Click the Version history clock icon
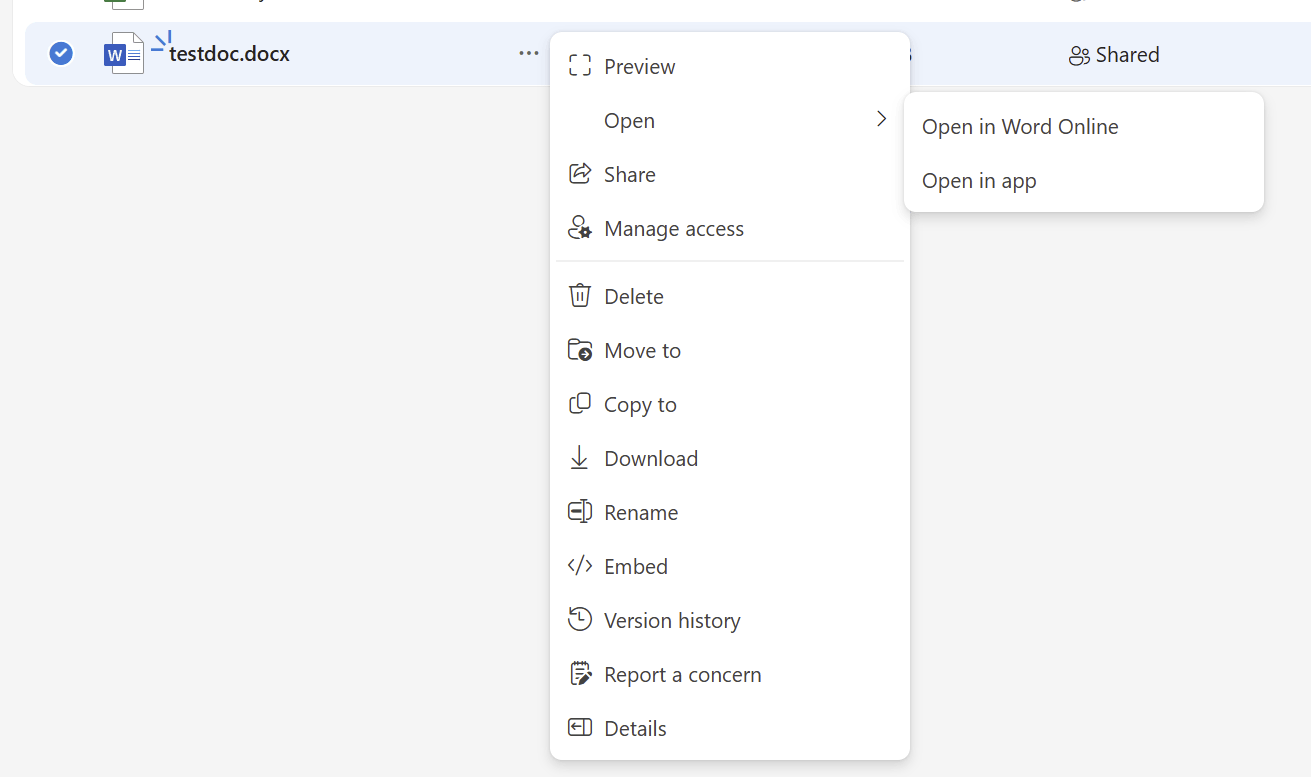Viewport: 1311px width, 777px height. tap(580, 620)
